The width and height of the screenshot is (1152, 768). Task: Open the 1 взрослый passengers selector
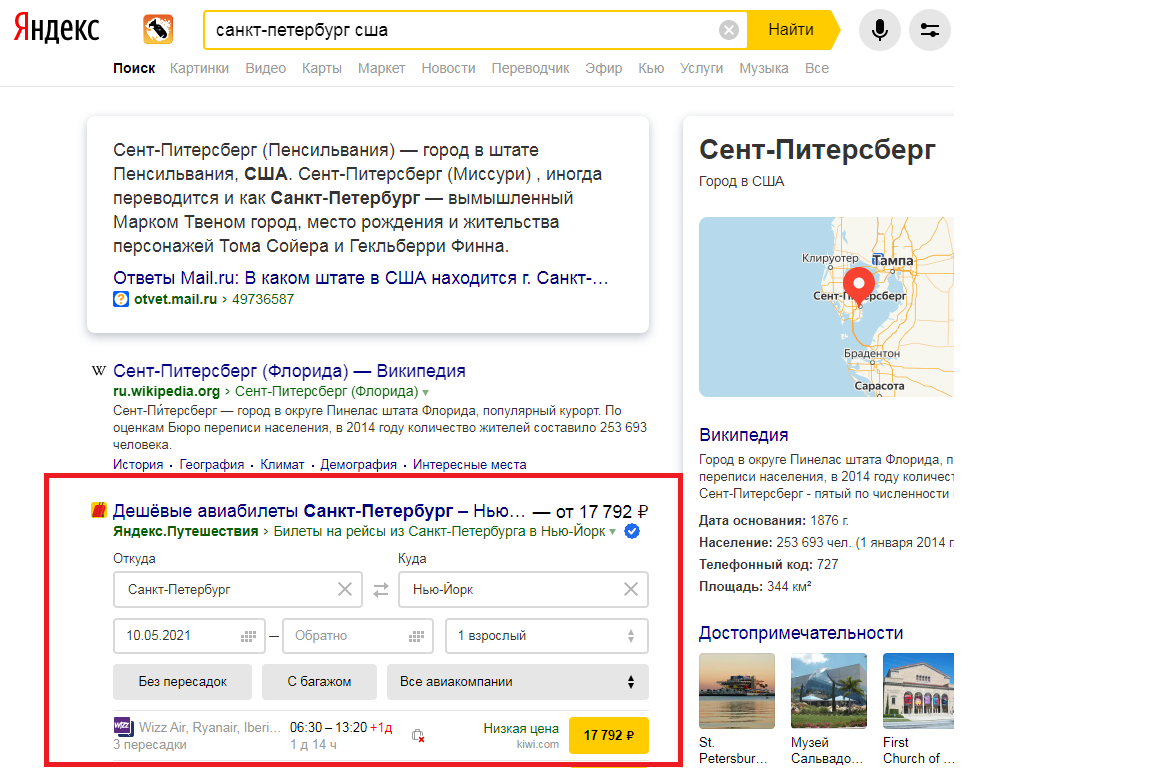coord(547,636)
